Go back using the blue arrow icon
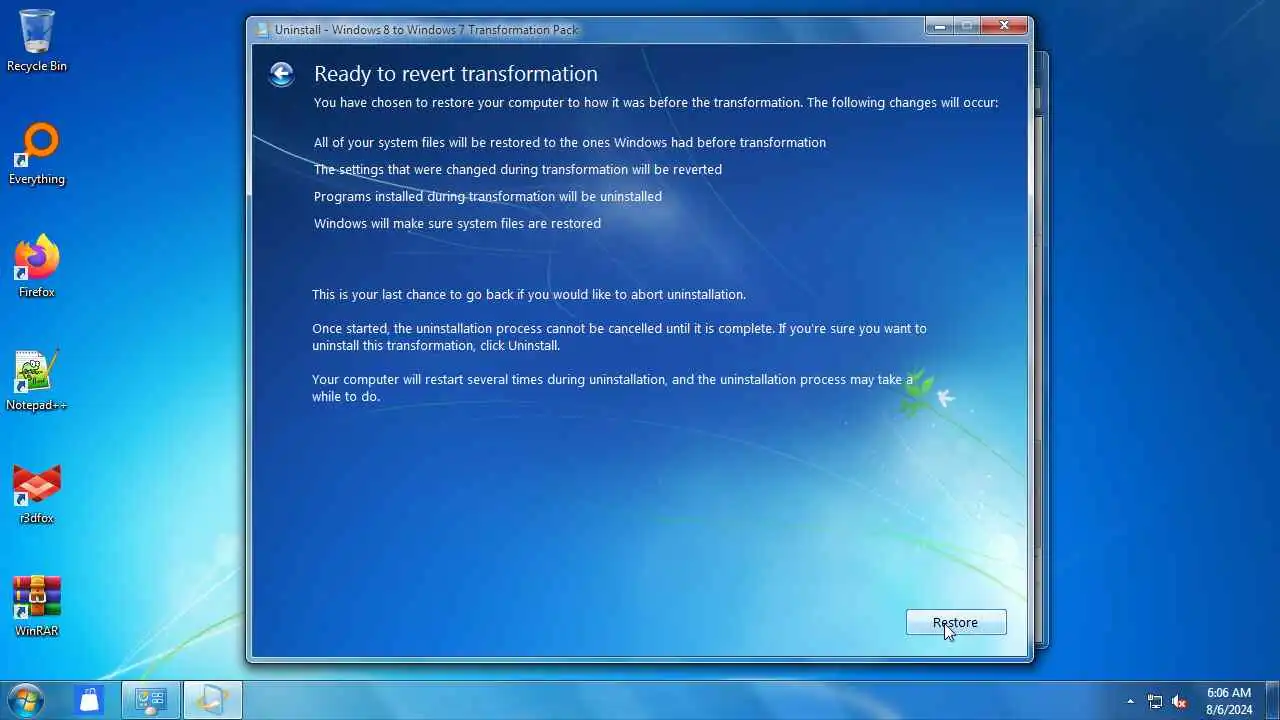1280x720 pixels. pyautogui.click(x=281, y=74)
